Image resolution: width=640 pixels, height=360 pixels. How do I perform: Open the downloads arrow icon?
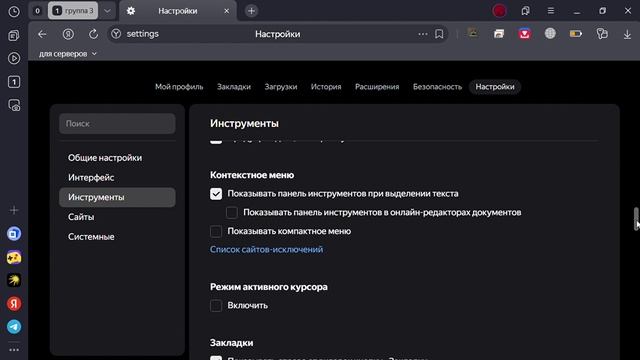(627, 34)
